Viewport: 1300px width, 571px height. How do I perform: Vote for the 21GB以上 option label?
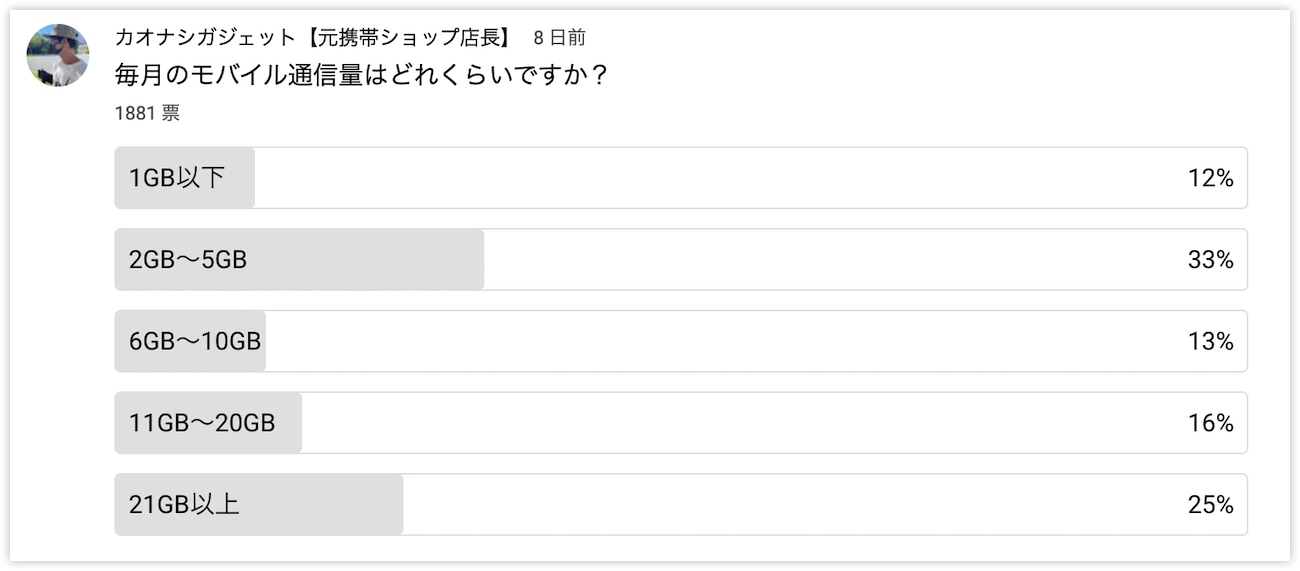pos(184,505)
